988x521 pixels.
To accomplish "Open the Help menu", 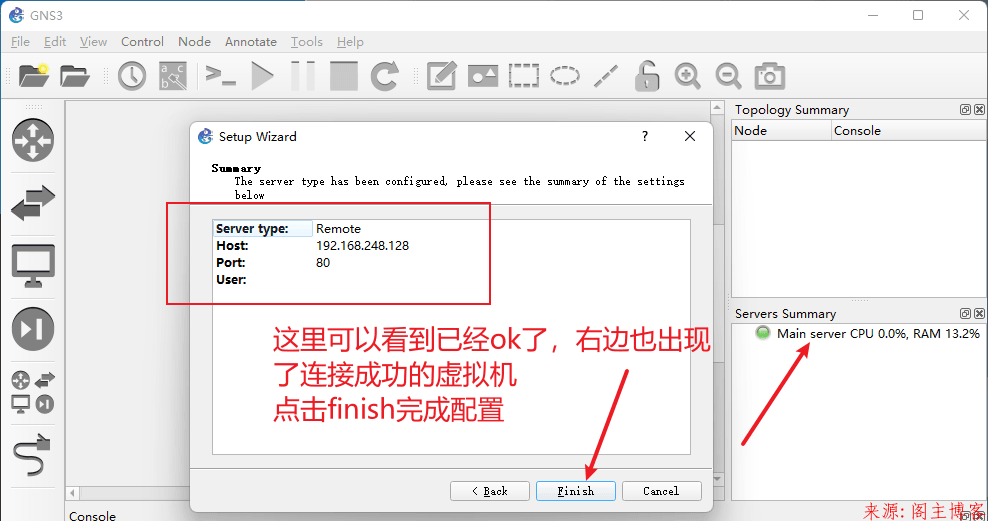I will pyautogui.click(x=350, y=42).
